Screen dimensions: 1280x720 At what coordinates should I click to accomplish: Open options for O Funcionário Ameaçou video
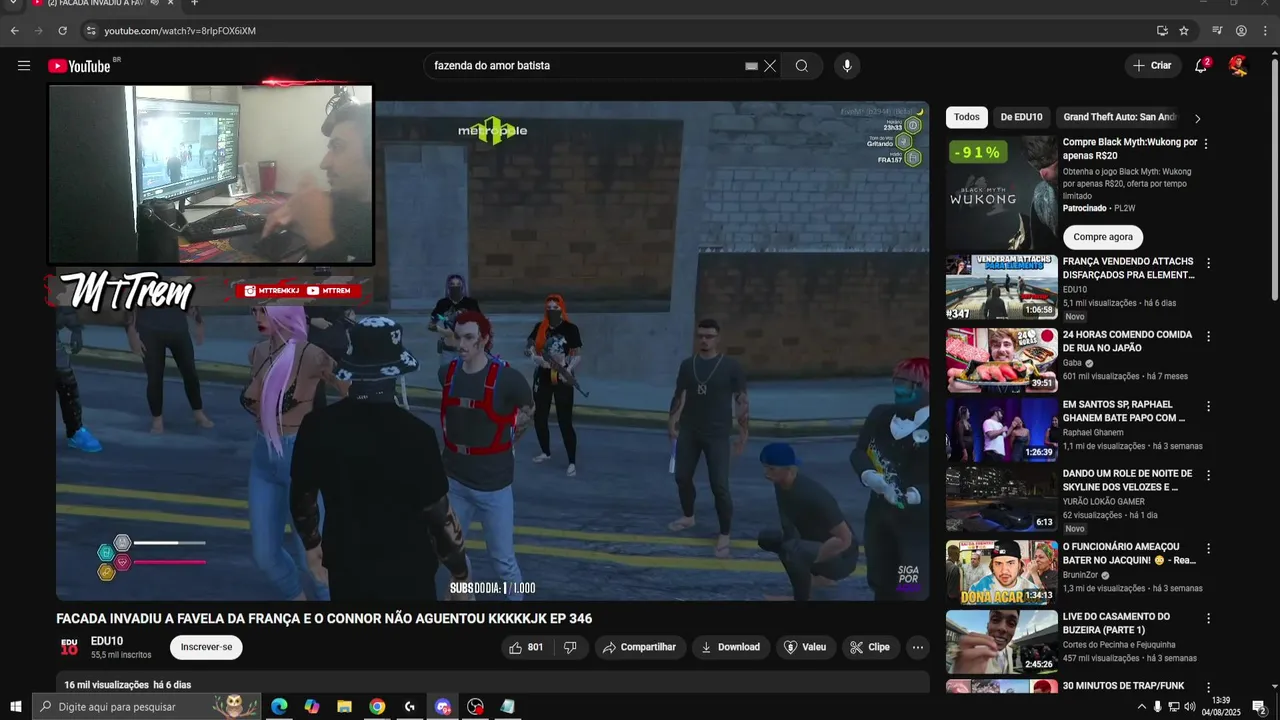pos(1208,548)
